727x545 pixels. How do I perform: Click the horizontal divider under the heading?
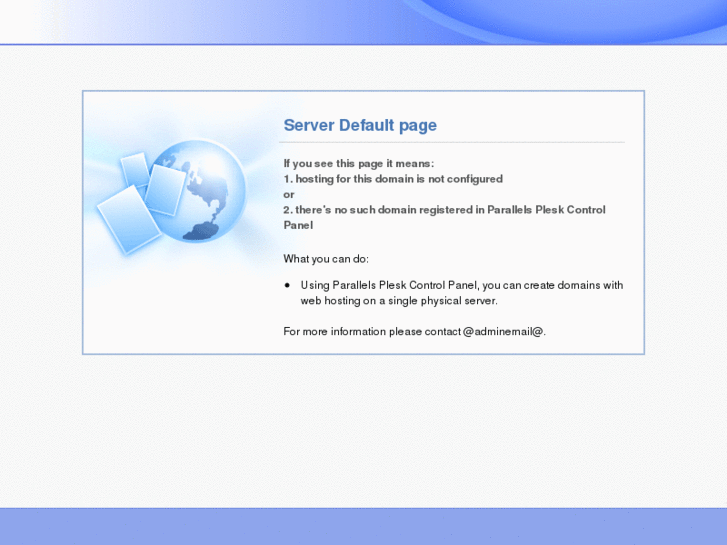coord(452,142)
